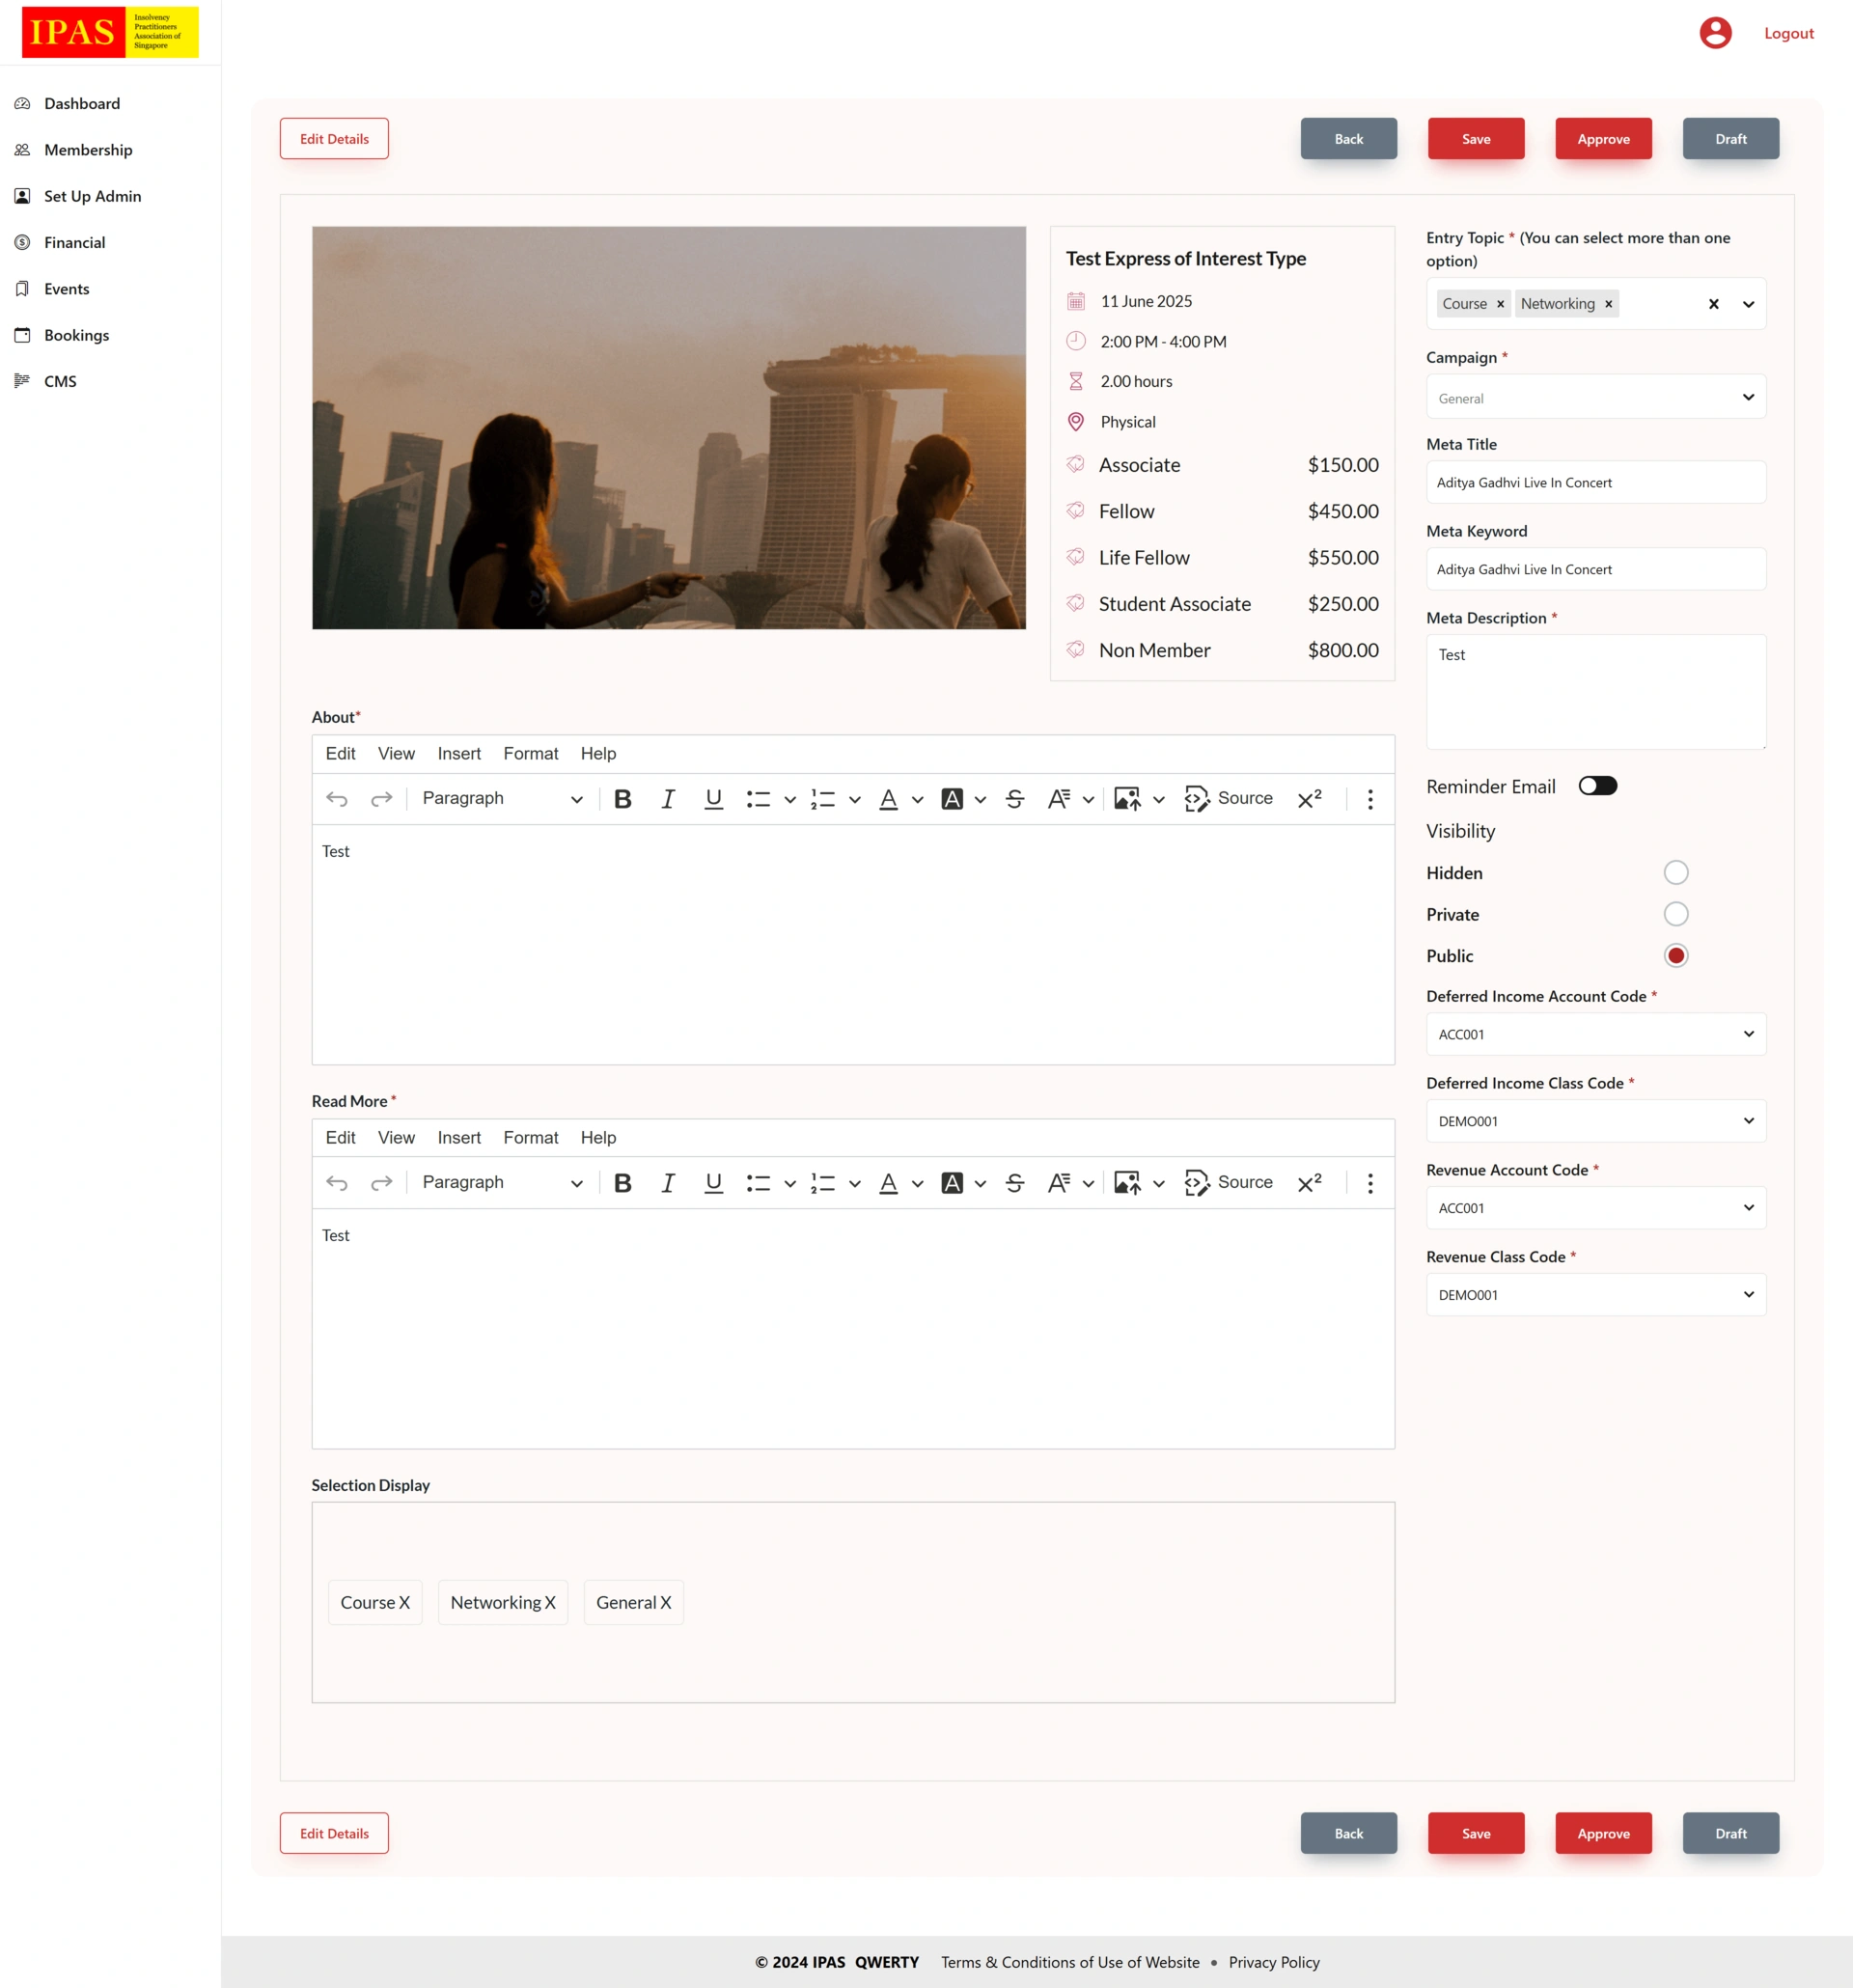Image resolution: width=1853 pixels, height=1988 pixels.
Task: Click Superscript icon in About editor
Action: pyautogui.click(x=1309, y=798)
